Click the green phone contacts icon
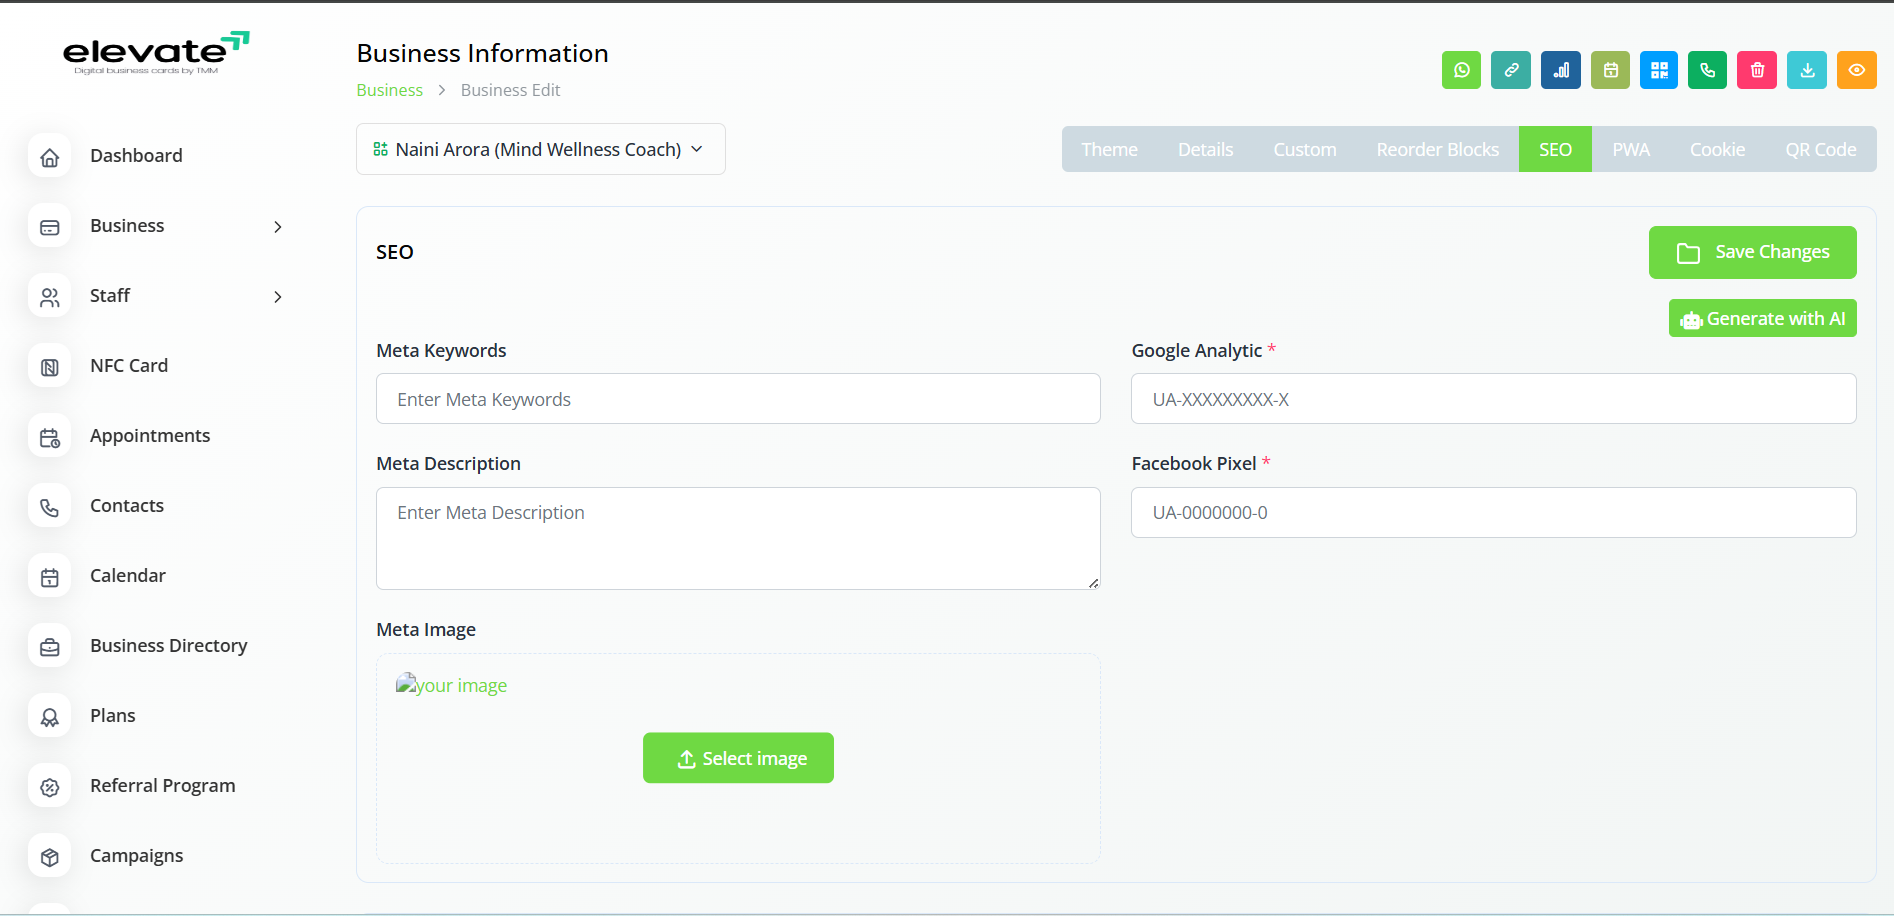The height and width of the screenshot is (916, 1894). (x=1707, y=70)
